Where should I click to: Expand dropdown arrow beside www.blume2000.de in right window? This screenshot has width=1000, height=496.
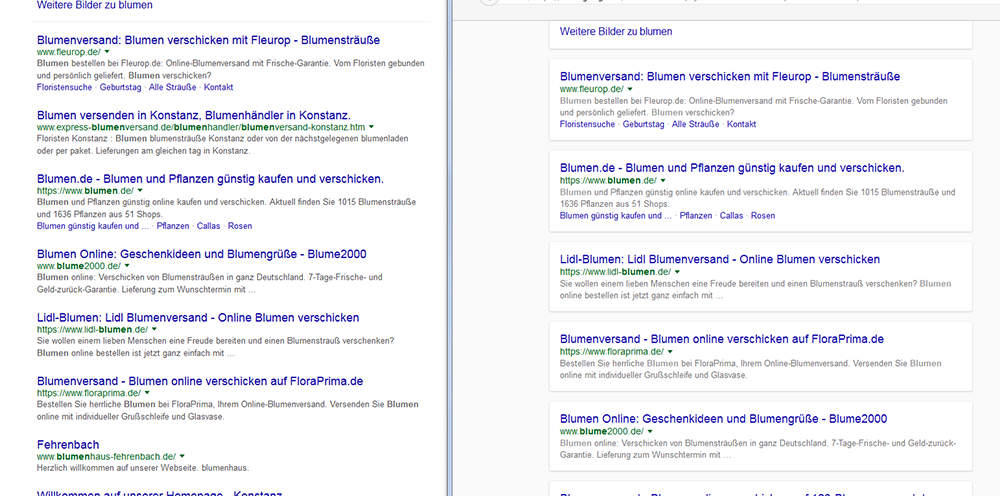tap(650, 432)
